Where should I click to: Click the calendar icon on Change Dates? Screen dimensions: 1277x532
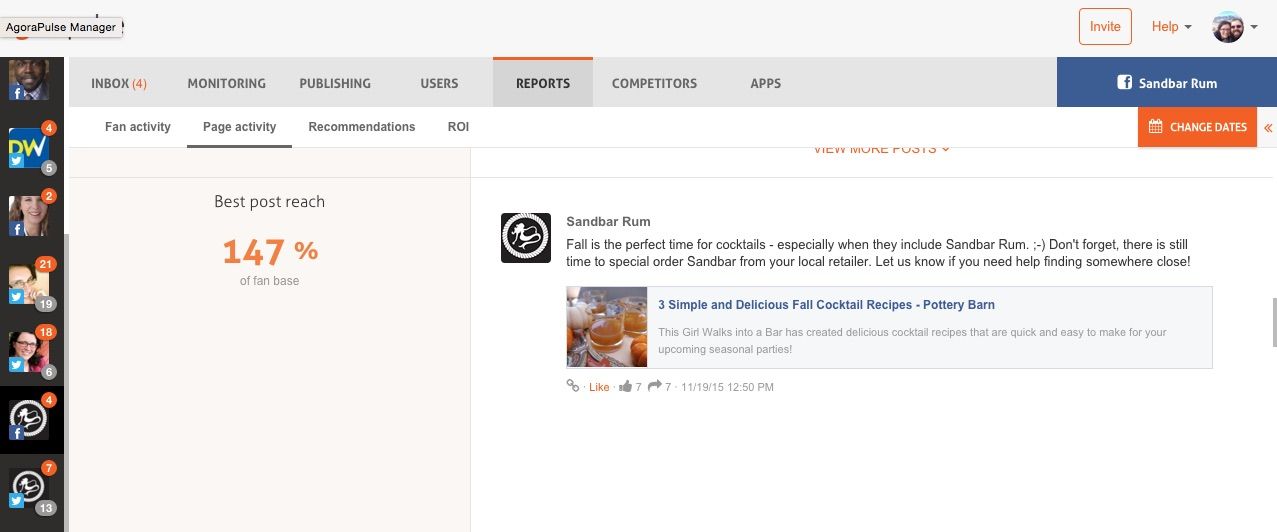coord(1155,127)
